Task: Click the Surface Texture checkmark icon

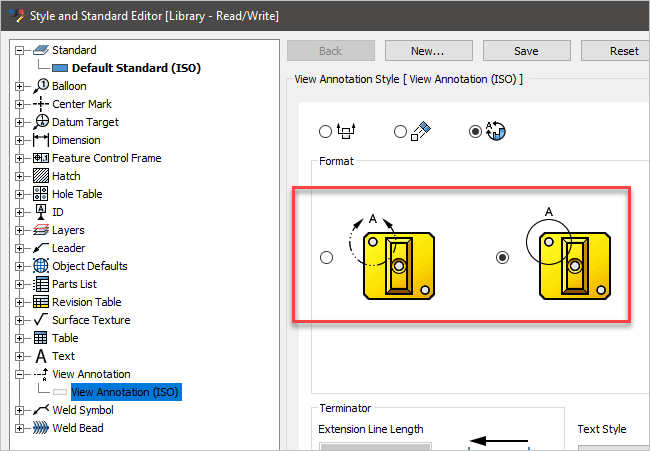Action: click(41, 320)
